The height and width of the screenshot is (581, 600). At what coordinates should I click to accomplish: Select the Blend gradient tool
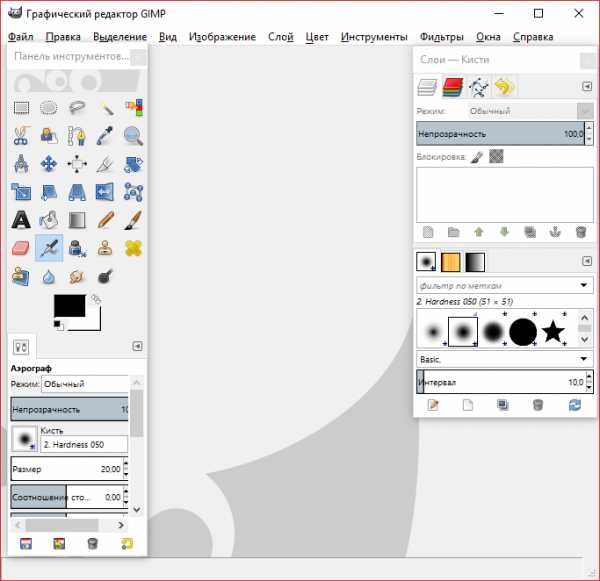[x=77, y=220]
